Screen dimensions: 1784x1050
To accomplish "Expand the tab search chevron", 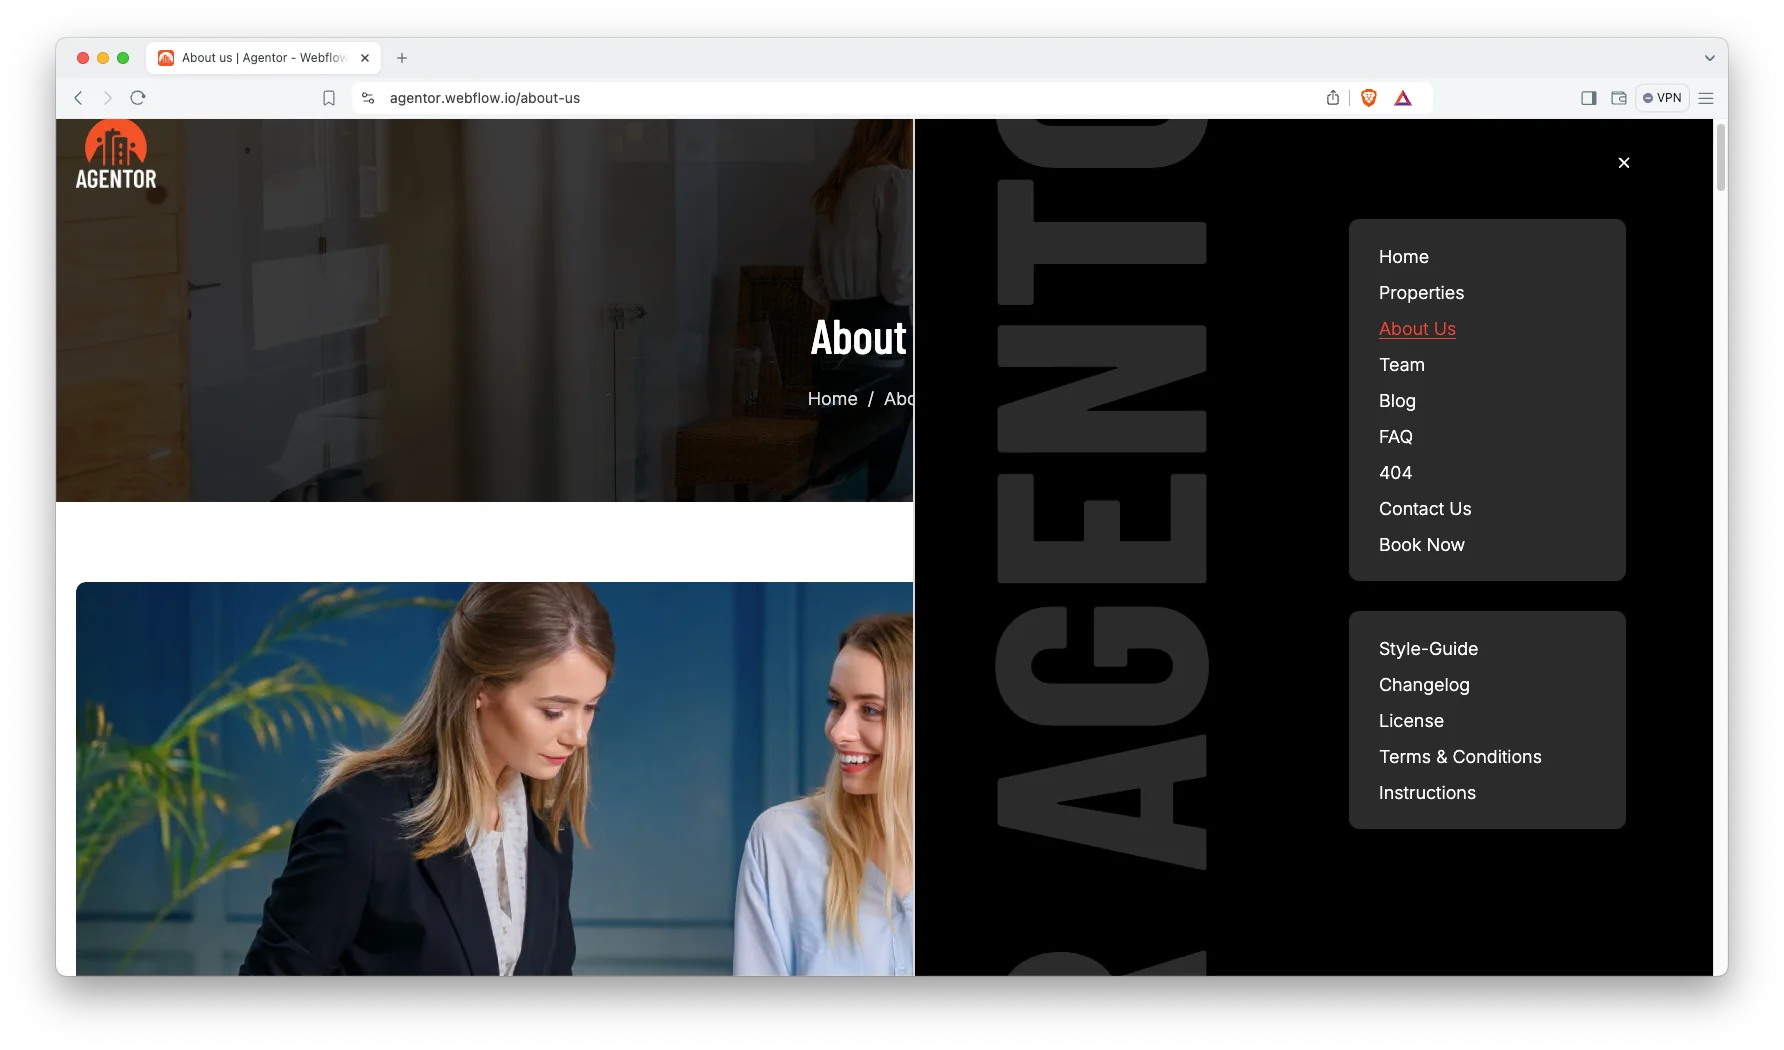I will tap(1709, 58).
